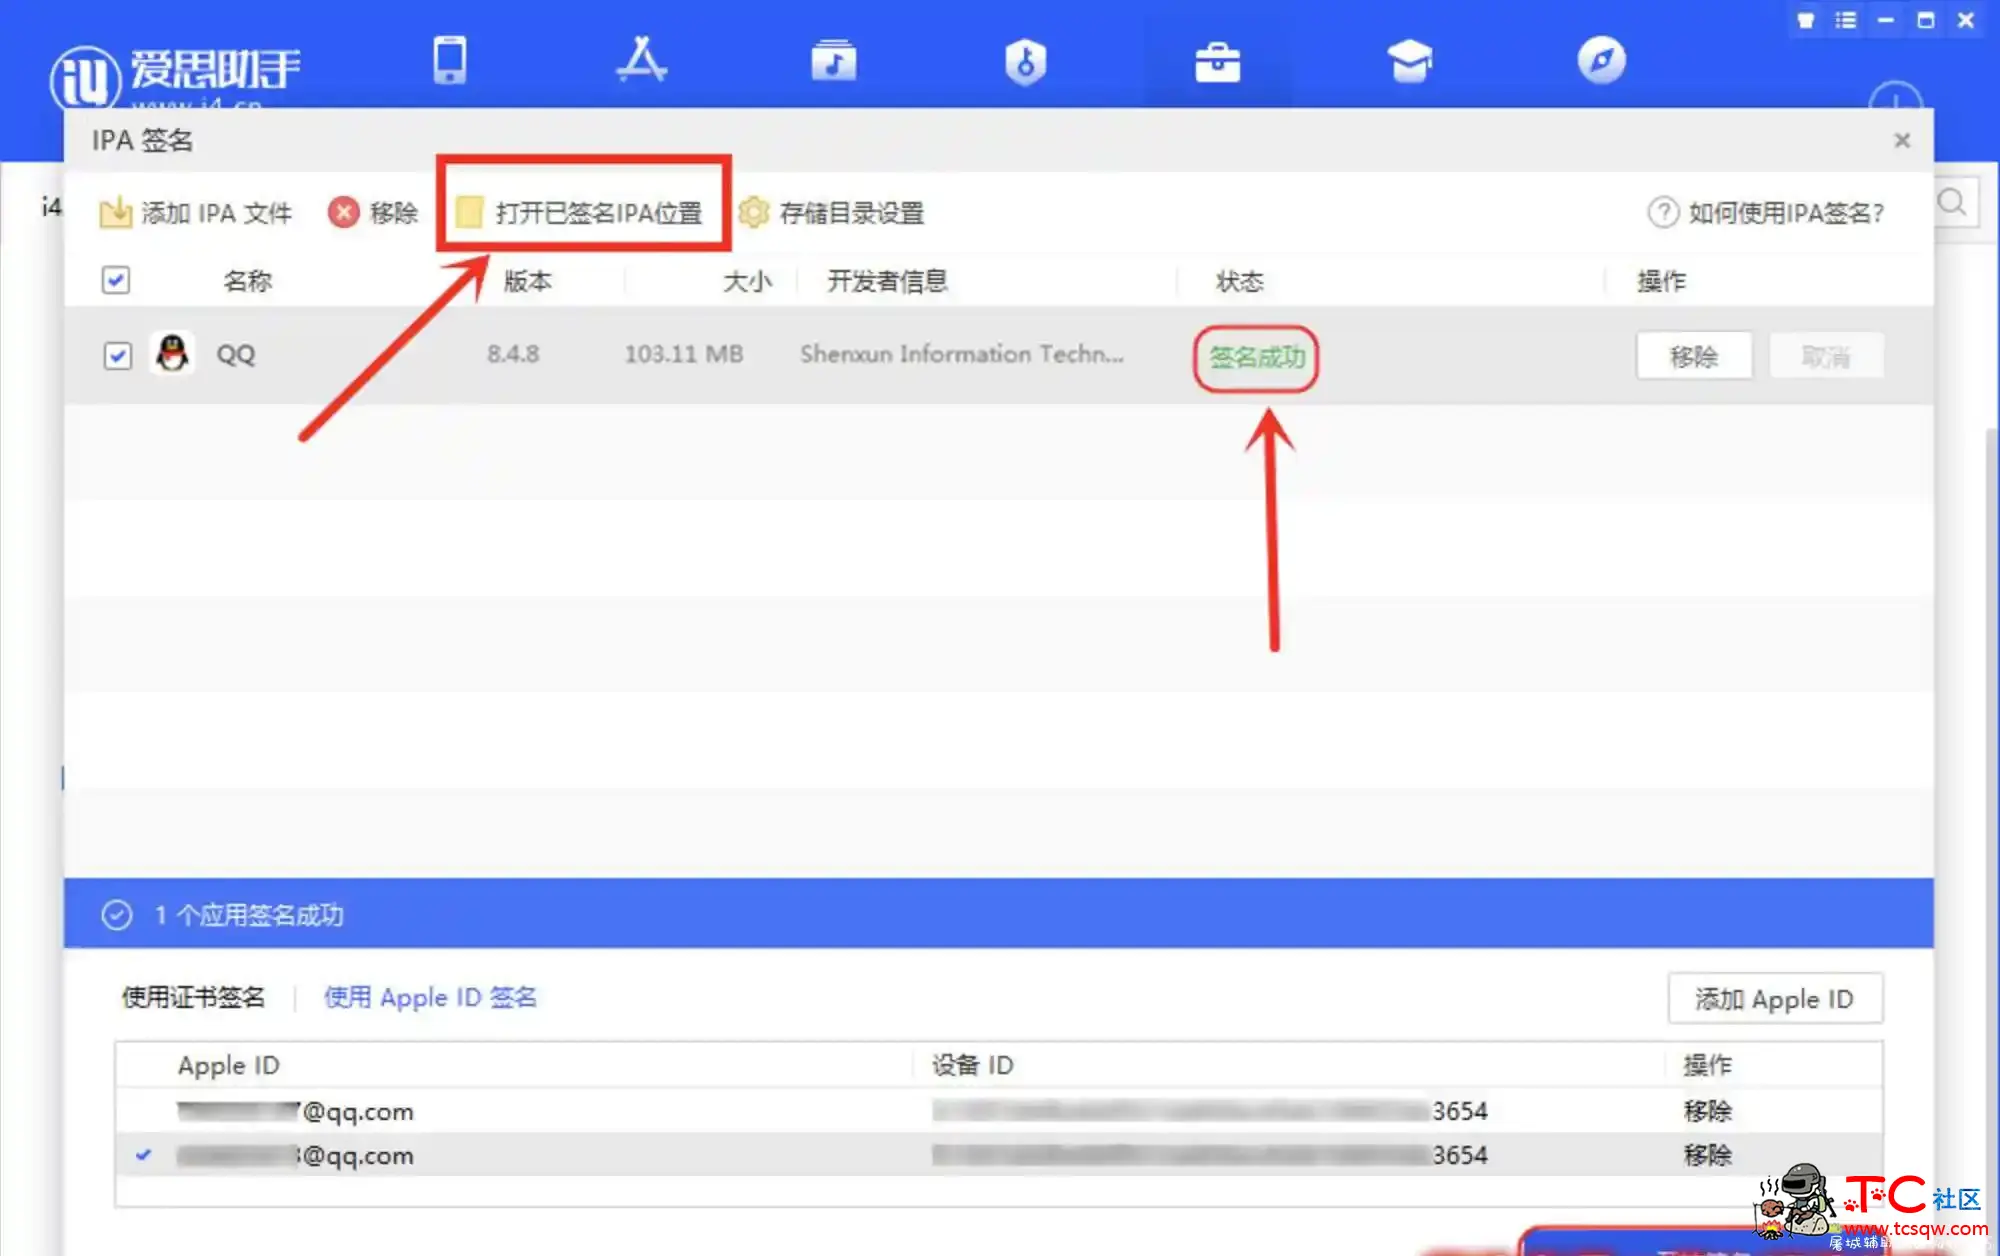Click the red 移除 toolbar button
Viewport: 2000px width, 1256px height.
(x=373, y=213)
